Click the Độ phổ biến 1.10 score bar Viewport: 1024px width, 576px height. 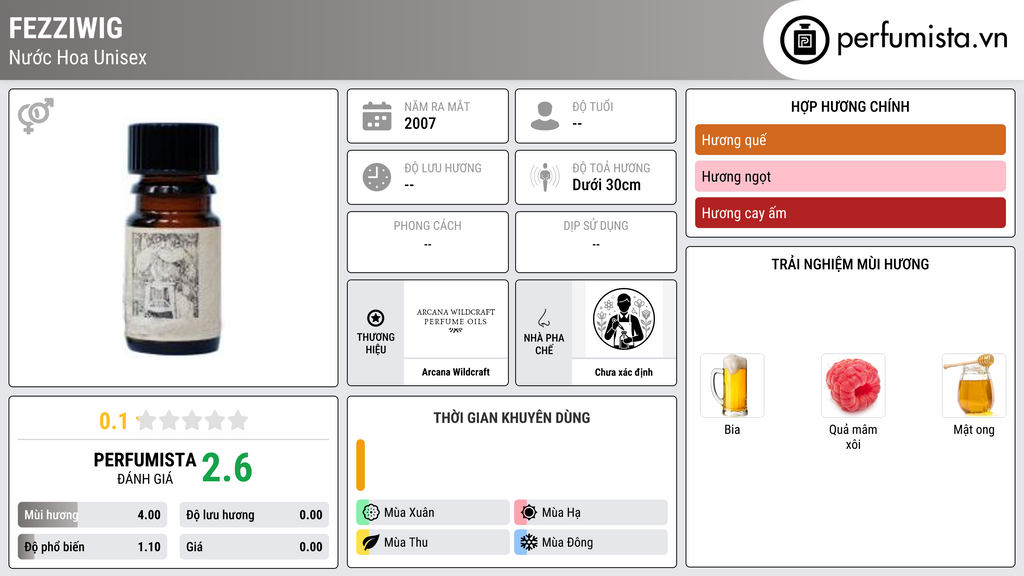pyautogui.click(x=93, y=547)
